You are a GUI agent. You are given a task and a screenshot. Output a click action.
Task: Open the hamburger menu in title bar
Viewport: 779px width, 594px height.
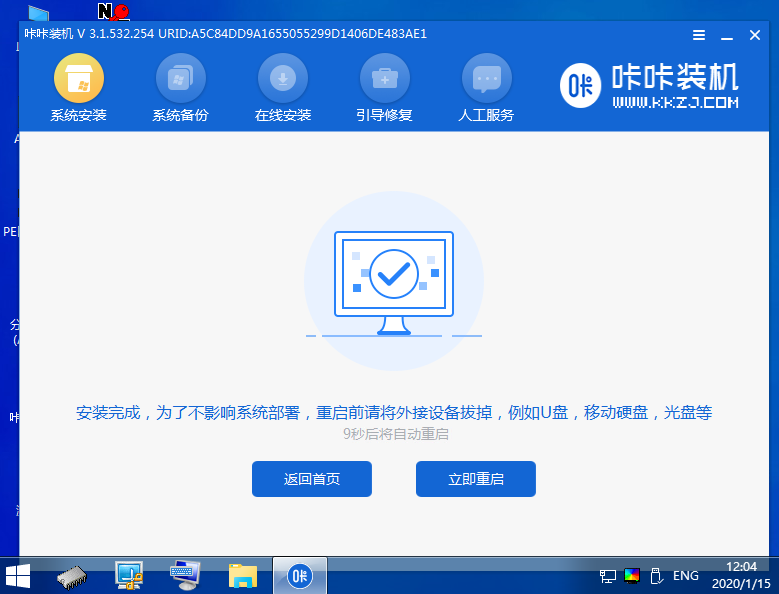pyautogui.click(x=699, y=35)
